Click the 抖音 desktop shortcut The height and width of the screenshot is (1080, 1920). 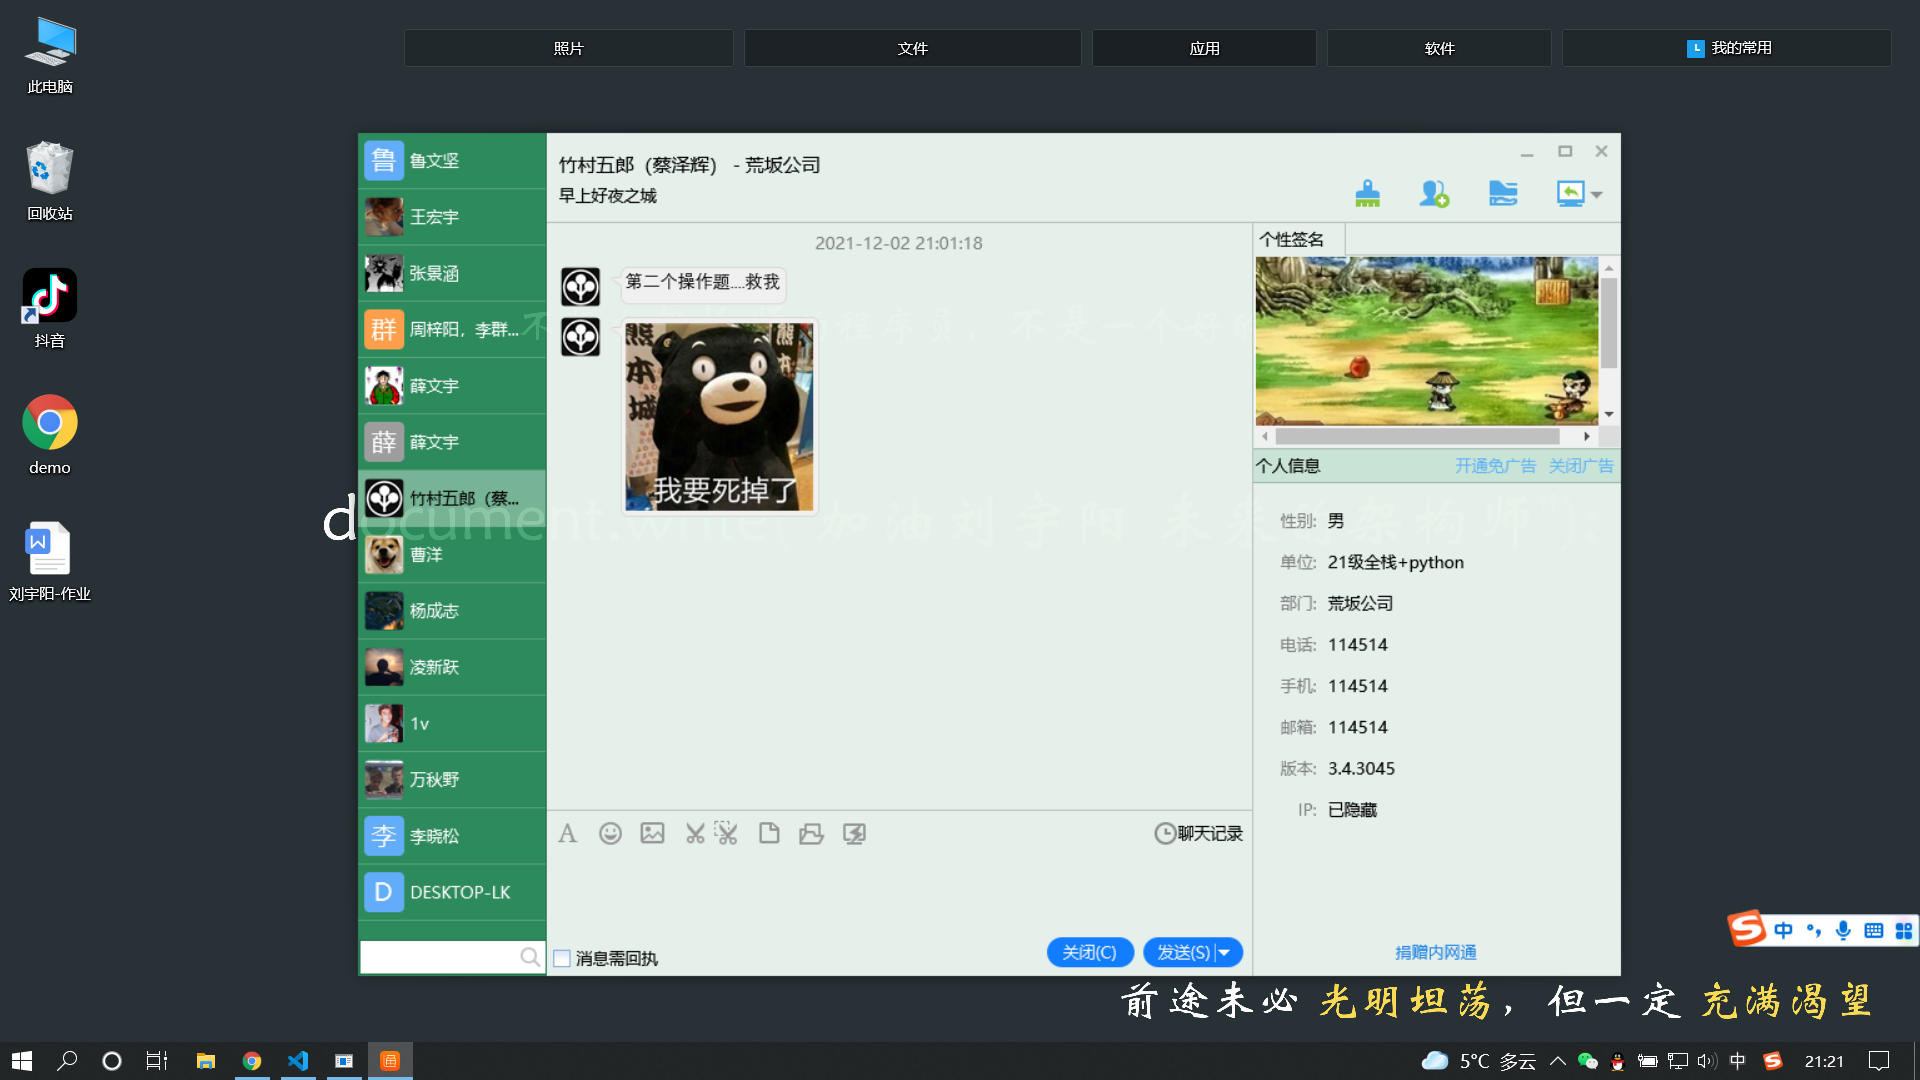coord(50,308)
